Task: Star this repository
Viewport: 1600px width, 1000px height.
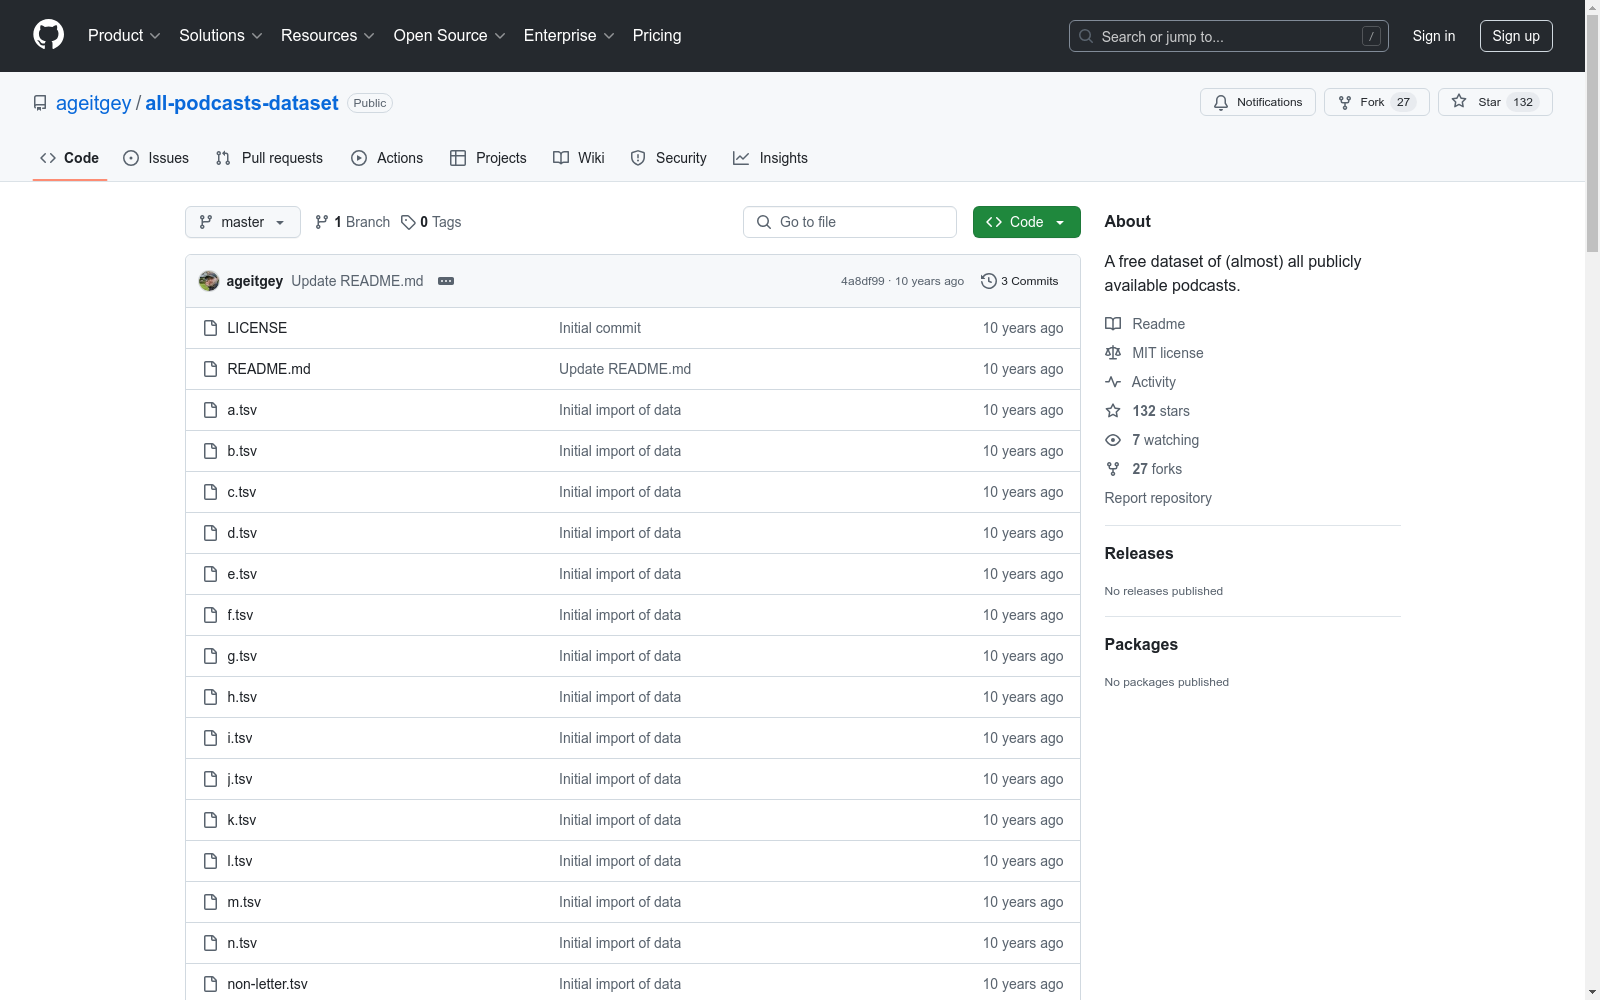Action: pyautogui.click(x=1495, y=102)
